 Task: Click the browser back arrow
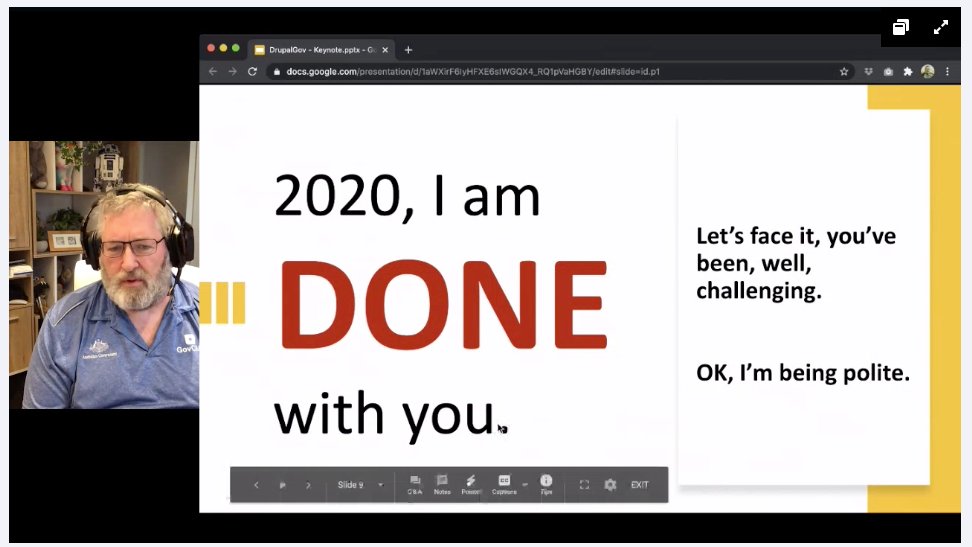[213, 71]
